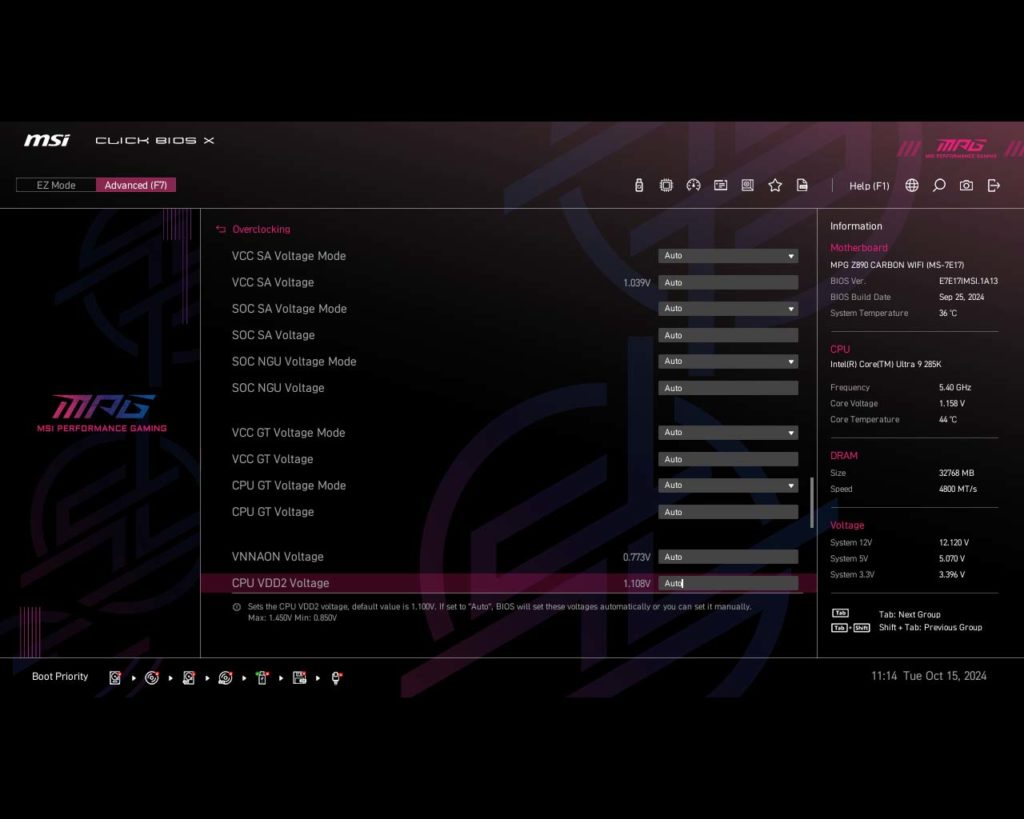Open Favorites star icon
1024x819 pixels.
[775, 185]
